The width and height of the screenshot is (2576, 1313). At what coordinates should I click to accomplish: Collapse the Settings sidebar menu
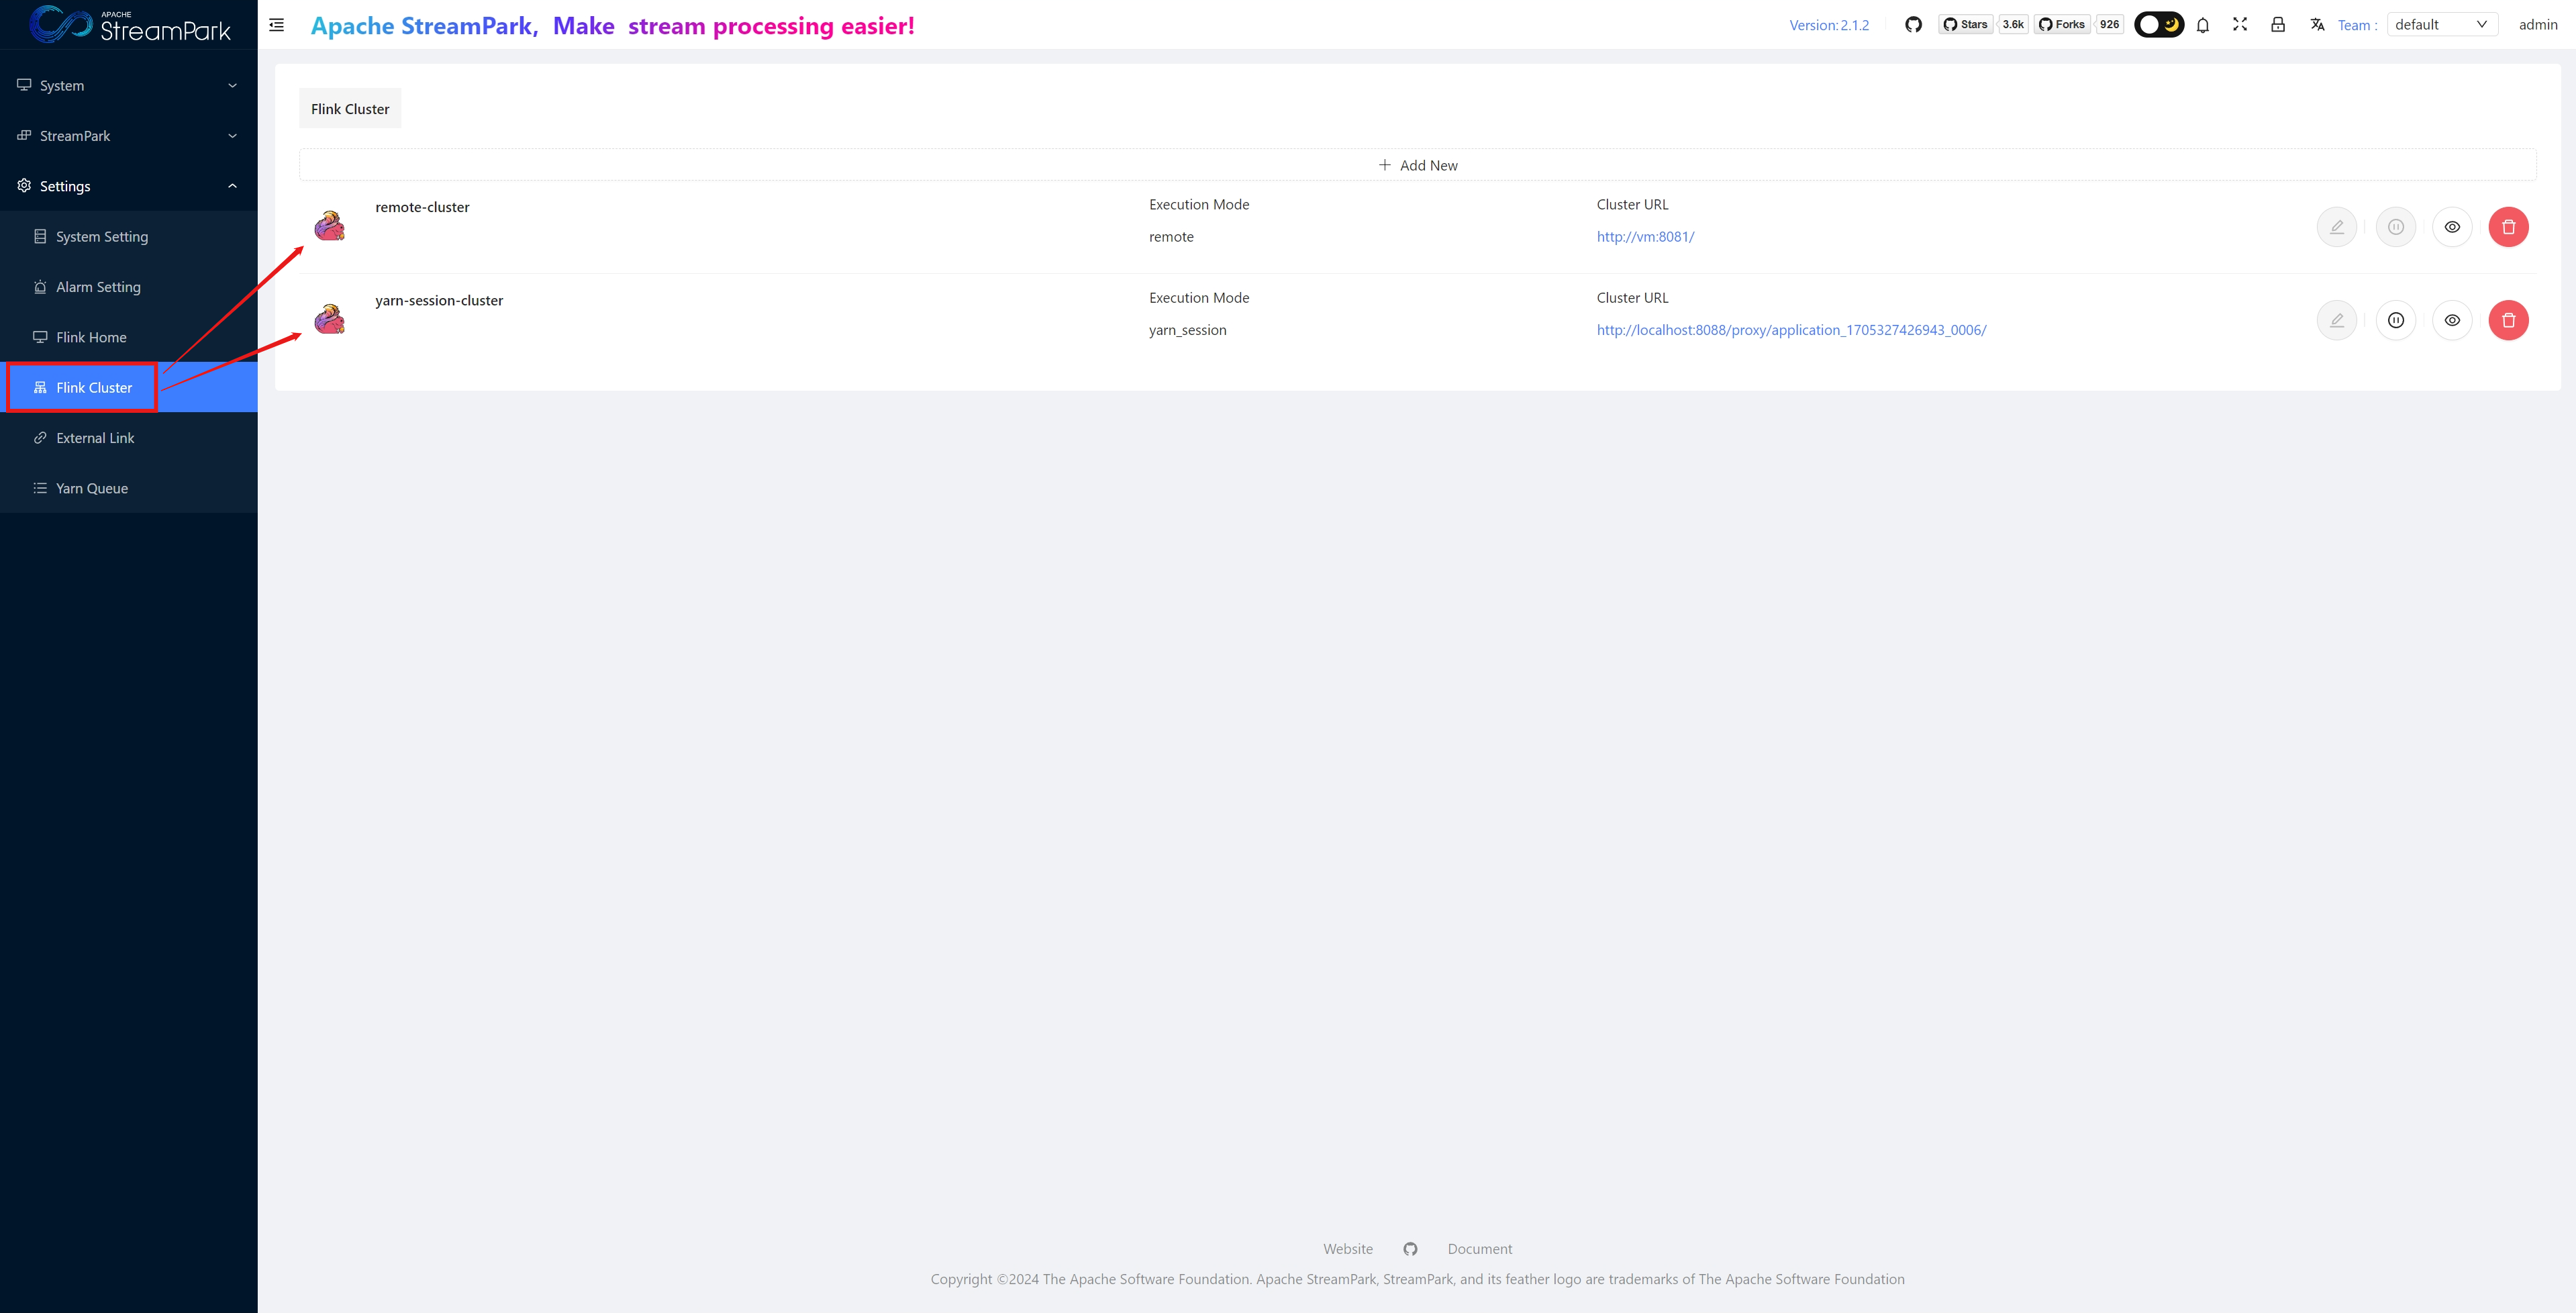click(x=128, y=186)
